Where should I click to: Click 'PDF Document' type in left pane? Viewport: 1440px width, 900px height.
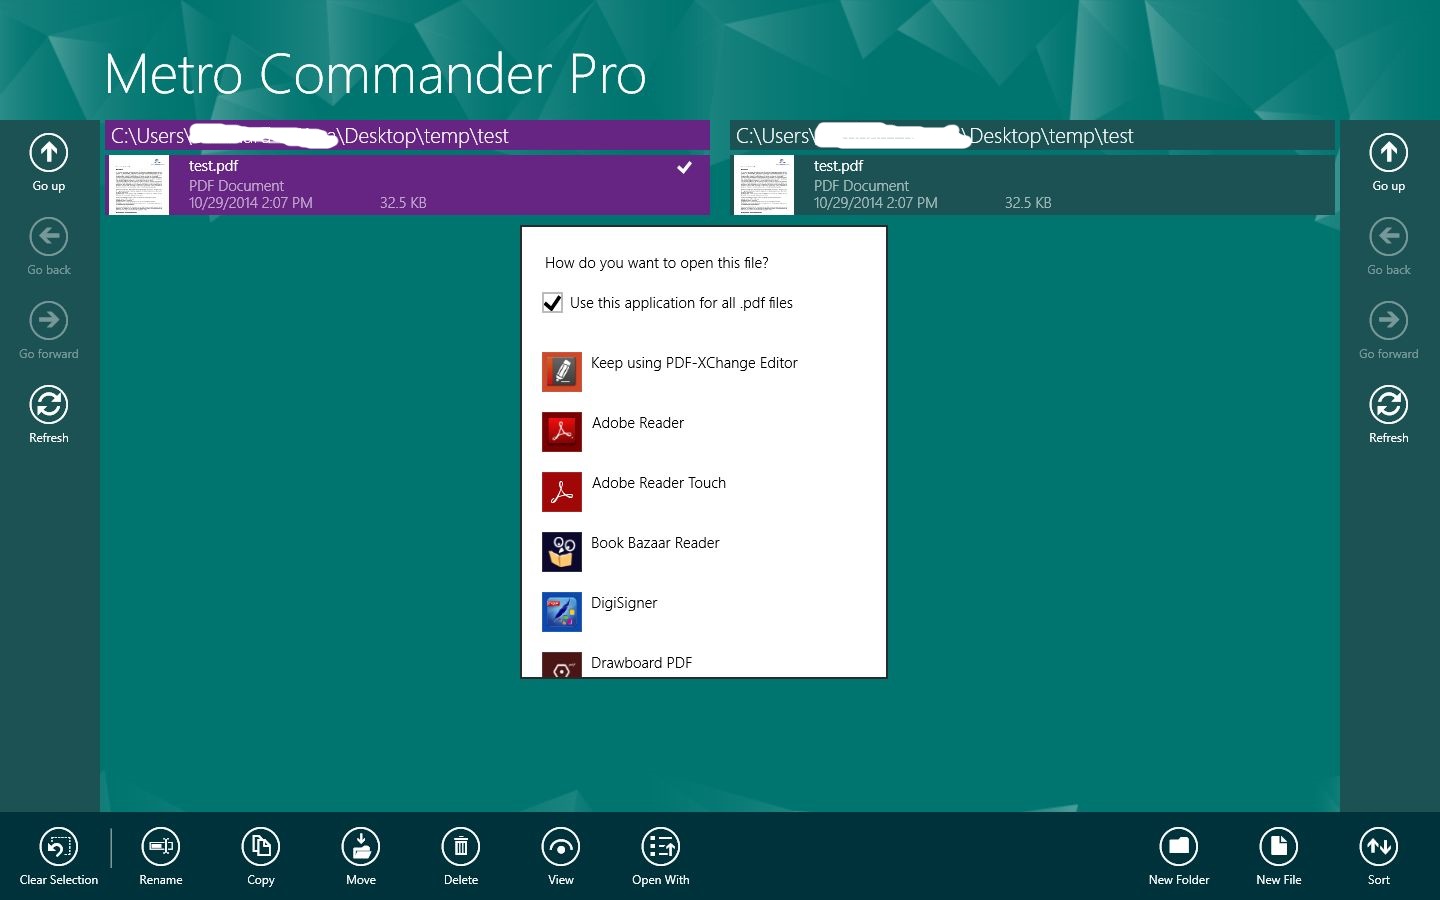[x=236, y=186]
